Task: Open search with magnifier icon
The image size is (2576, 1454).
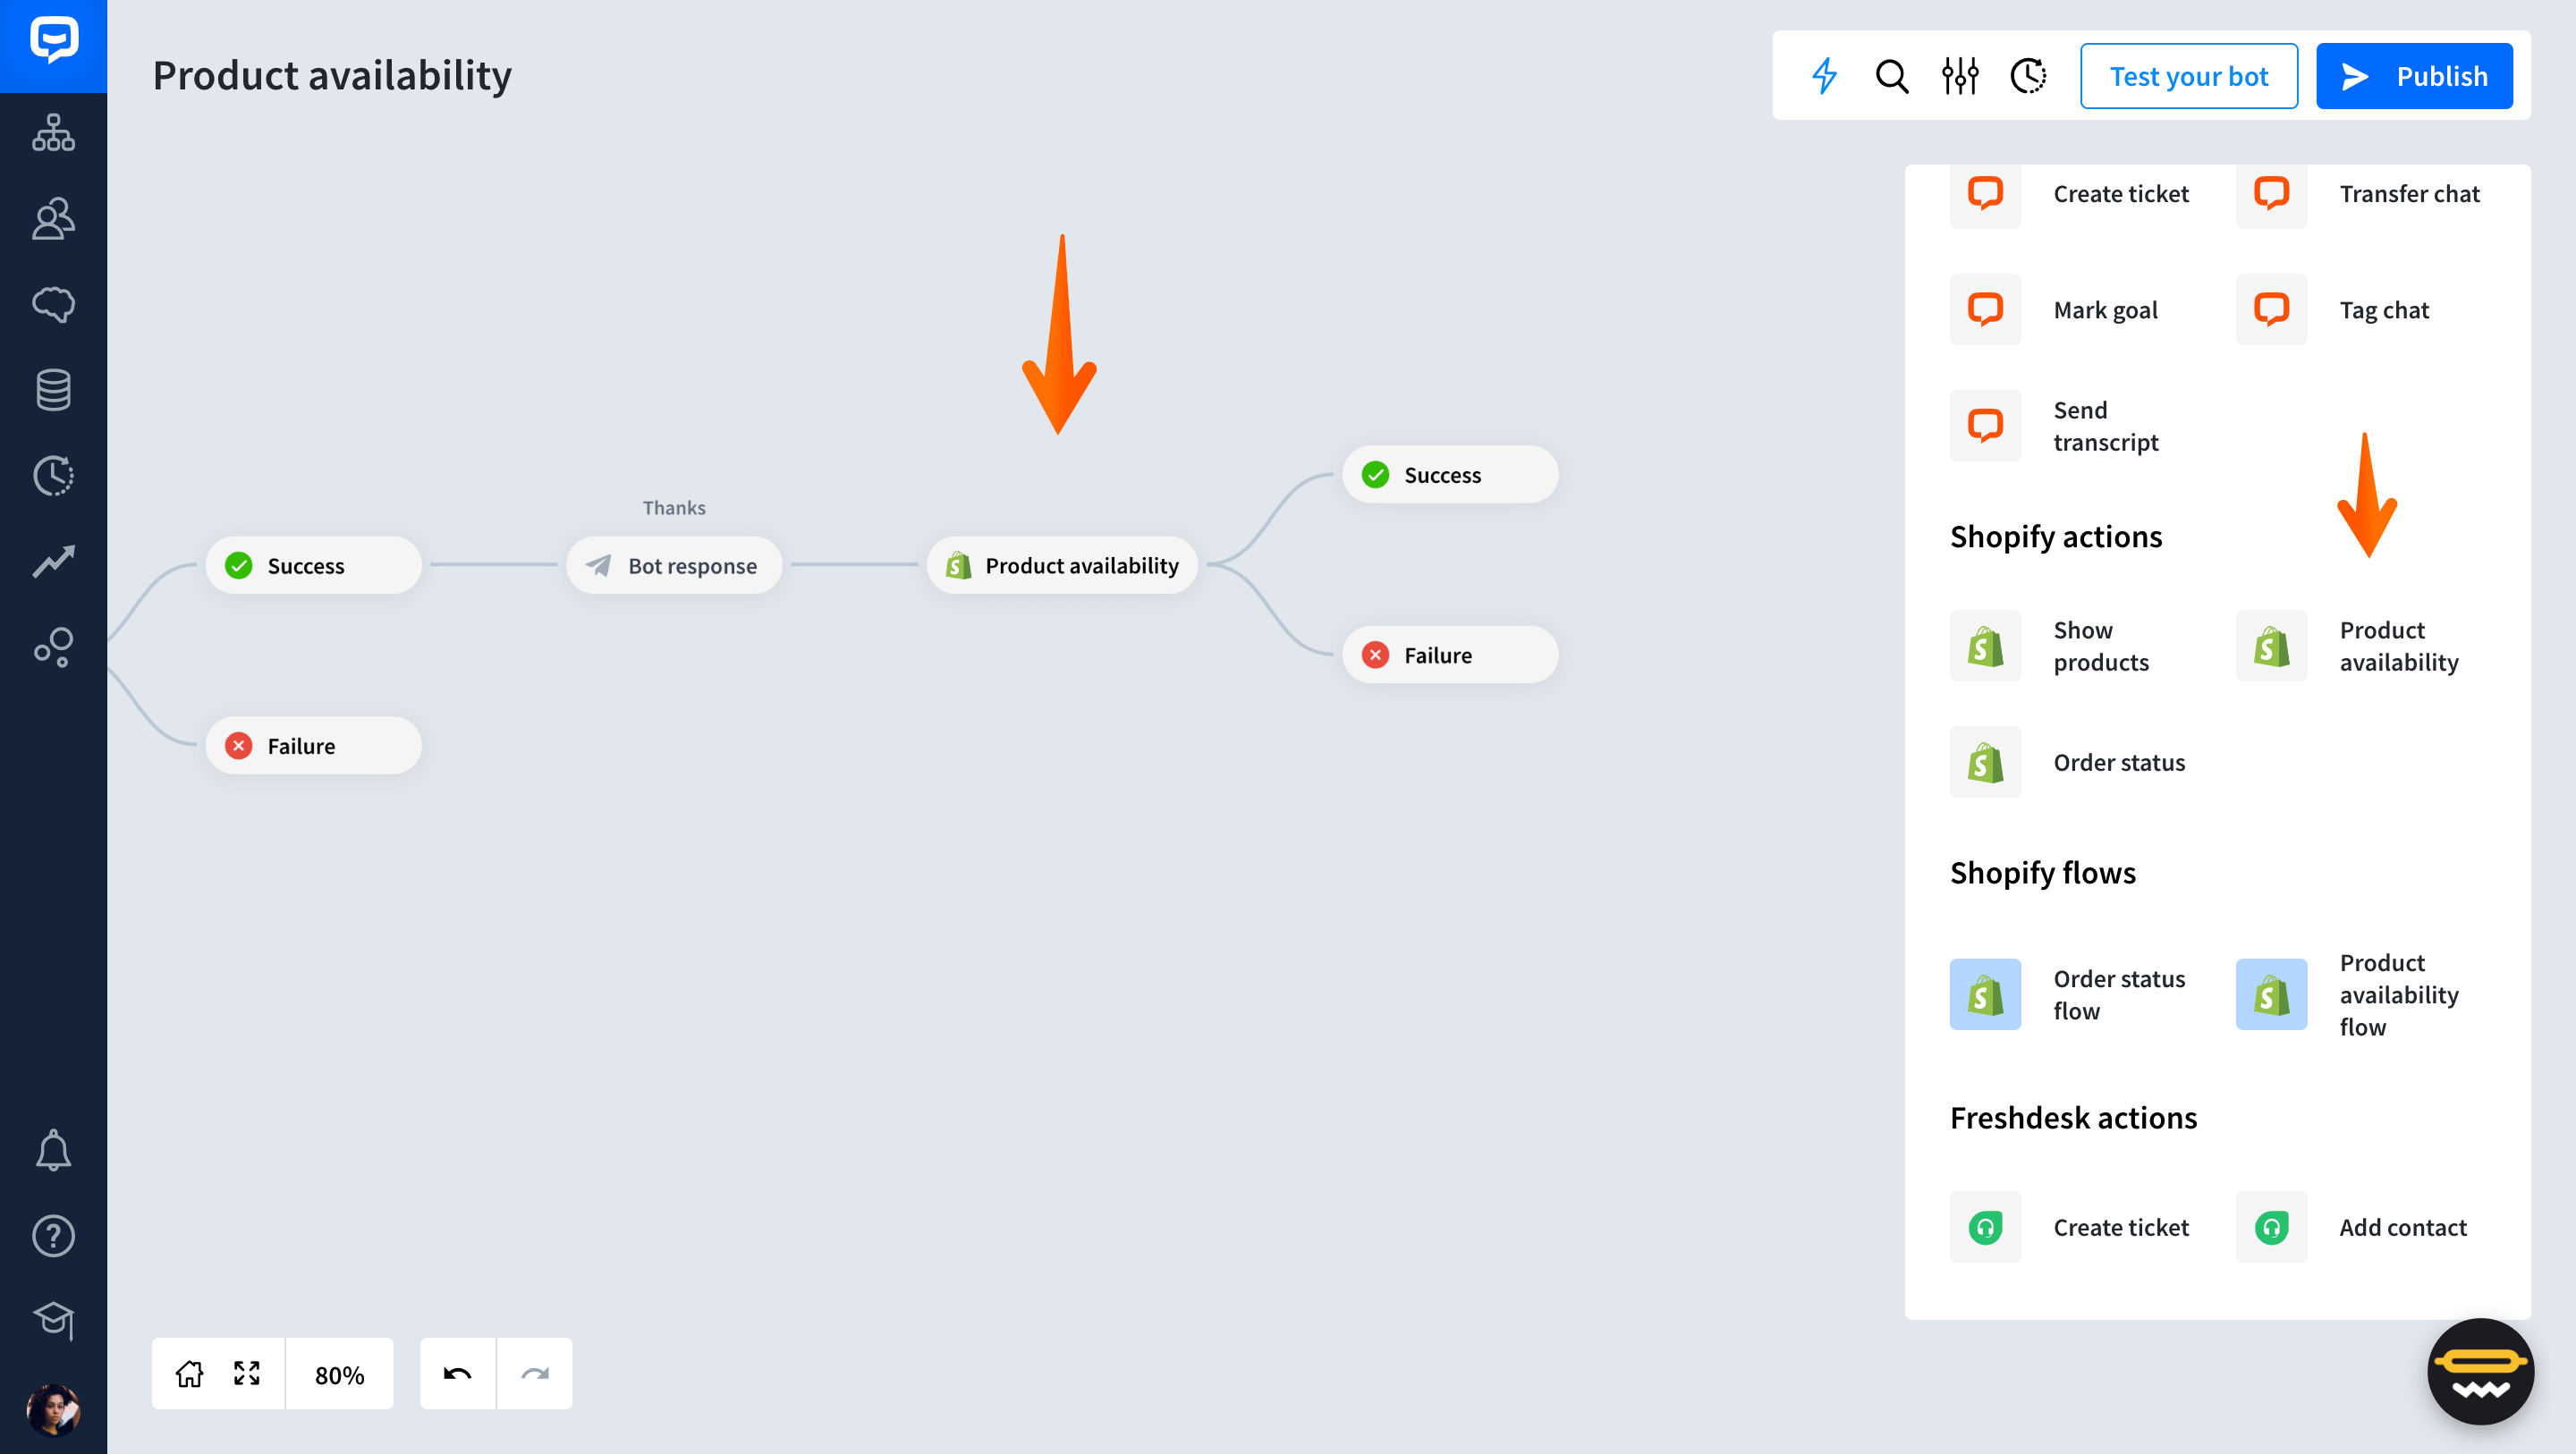Action: click(1891, 76)
